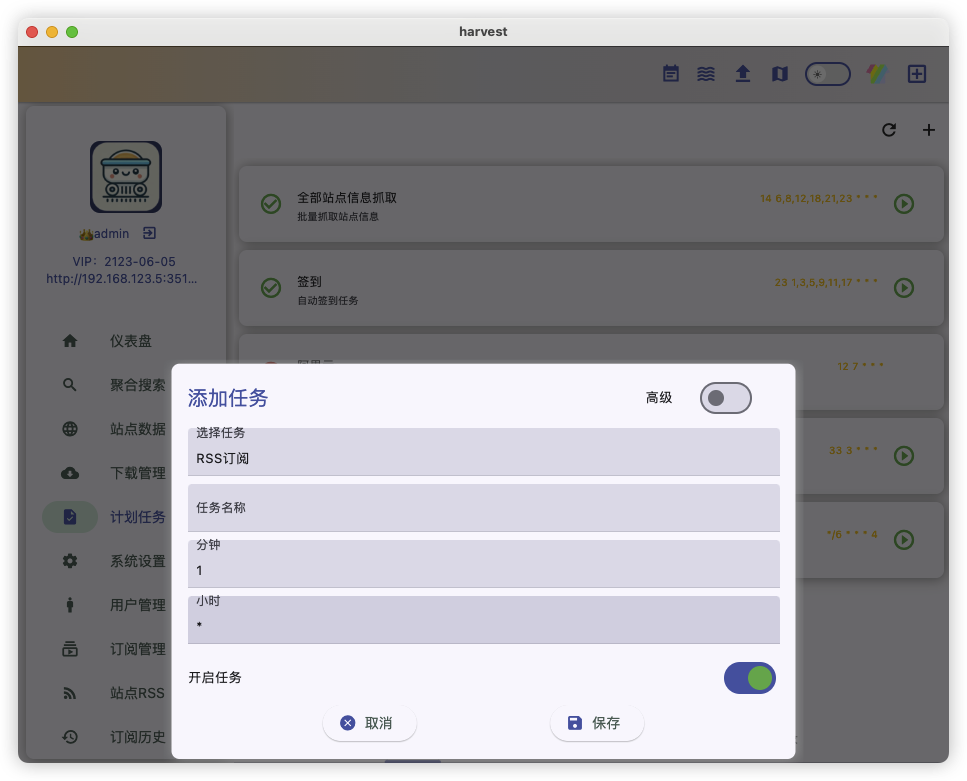Select 系统设置 in the sidebar menu
This screenshot has height=781, width=967.
coord(137,561)
